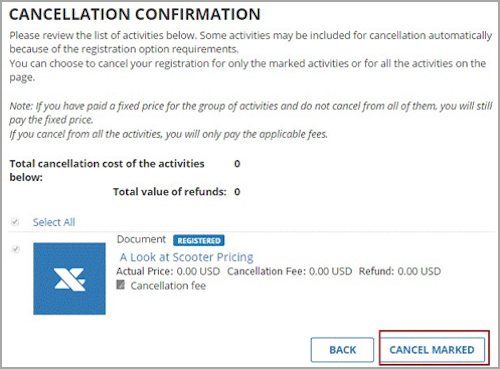
Task: Click the Cancellation Confirmation heading
Action: tap(135, 14)
